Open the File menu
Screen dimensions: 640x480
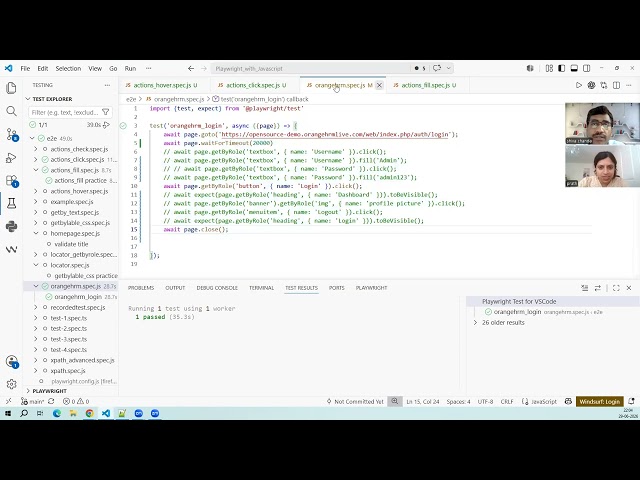(x=25, y=69)
